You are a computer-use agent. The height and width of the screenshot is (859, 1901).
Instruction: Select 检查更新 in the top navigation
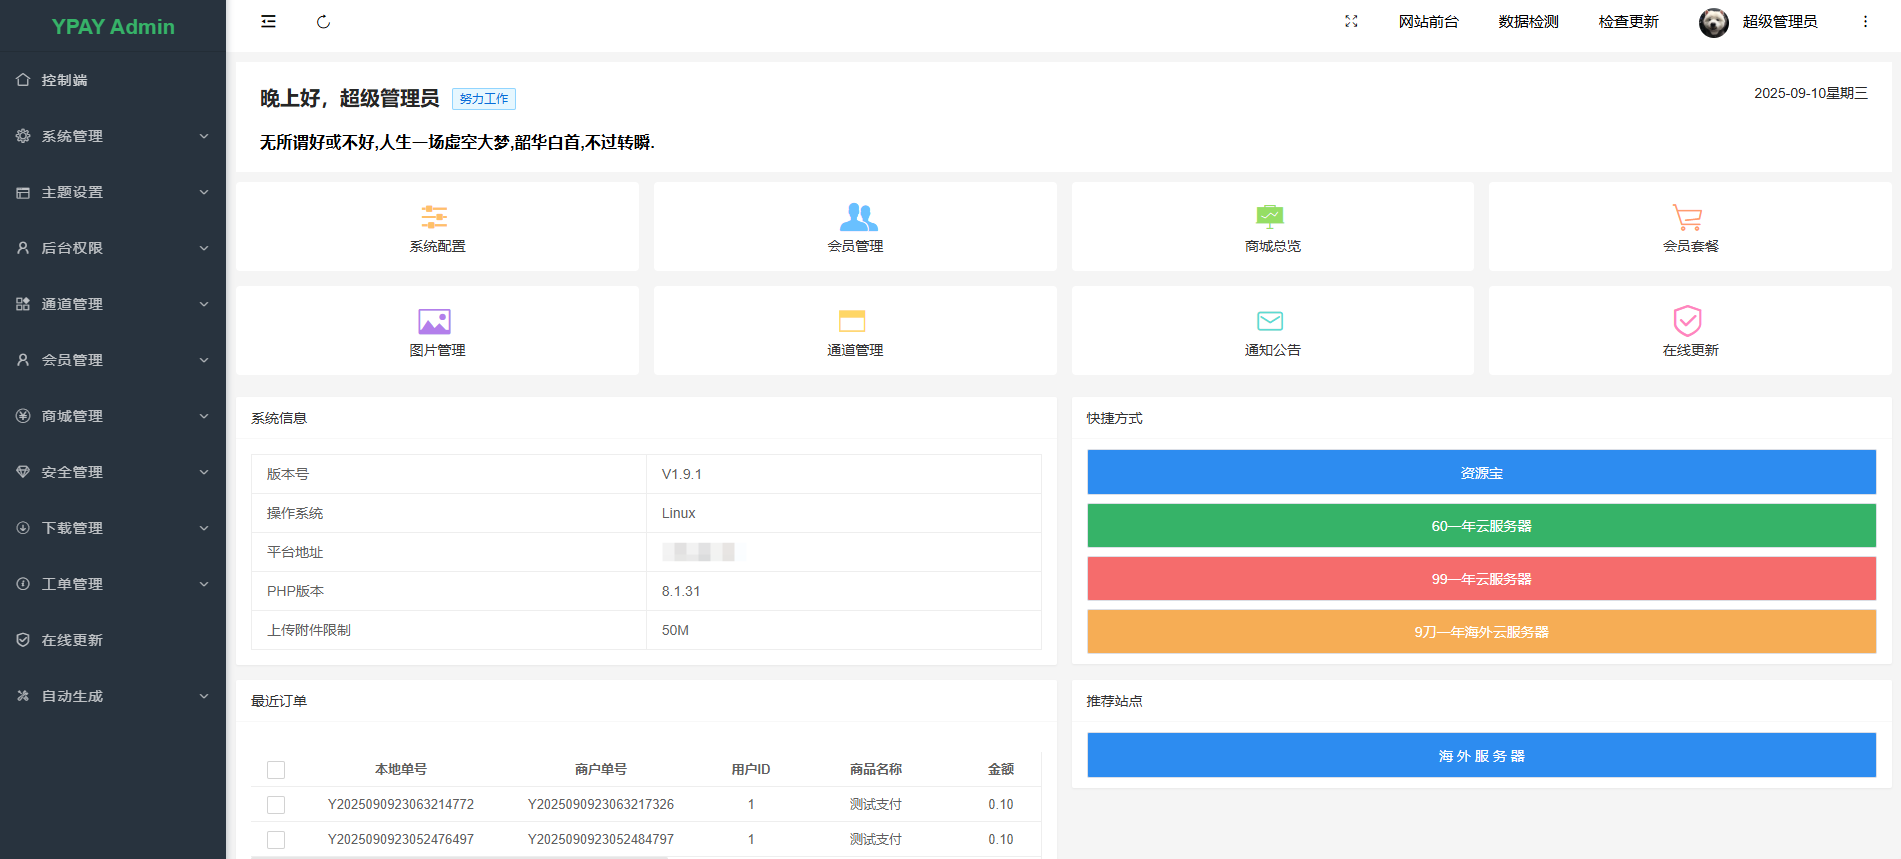click(1628, 22)
